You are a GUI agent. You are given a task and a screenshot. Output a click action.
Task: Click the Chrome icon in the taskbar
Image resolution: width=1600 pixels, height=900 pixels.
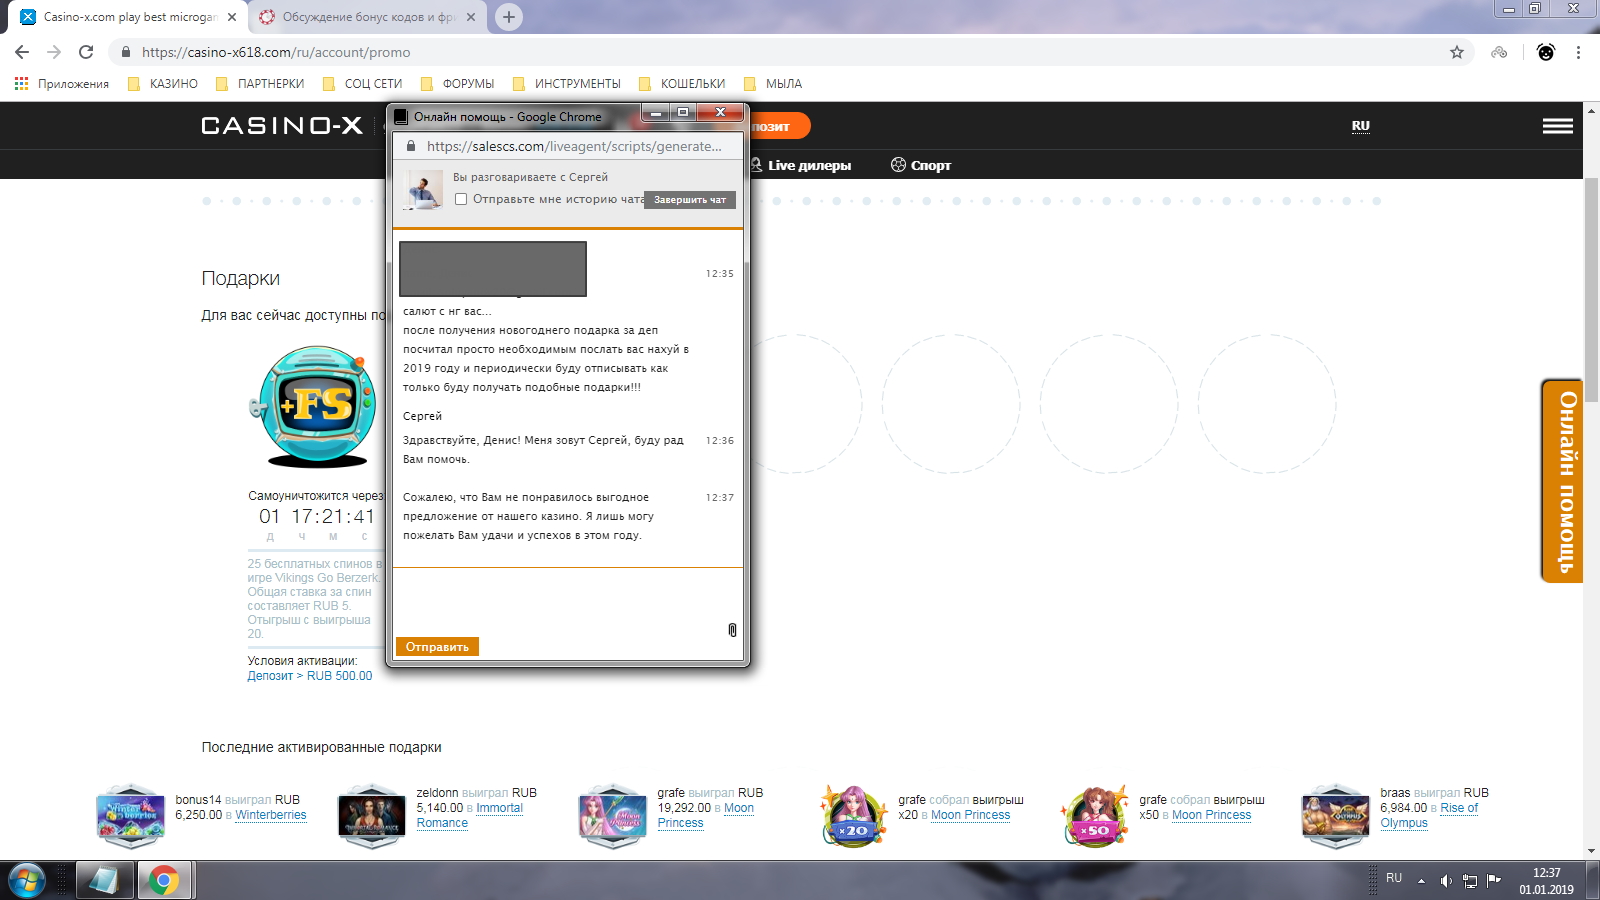pyautogui.click(x=164, y=880)
